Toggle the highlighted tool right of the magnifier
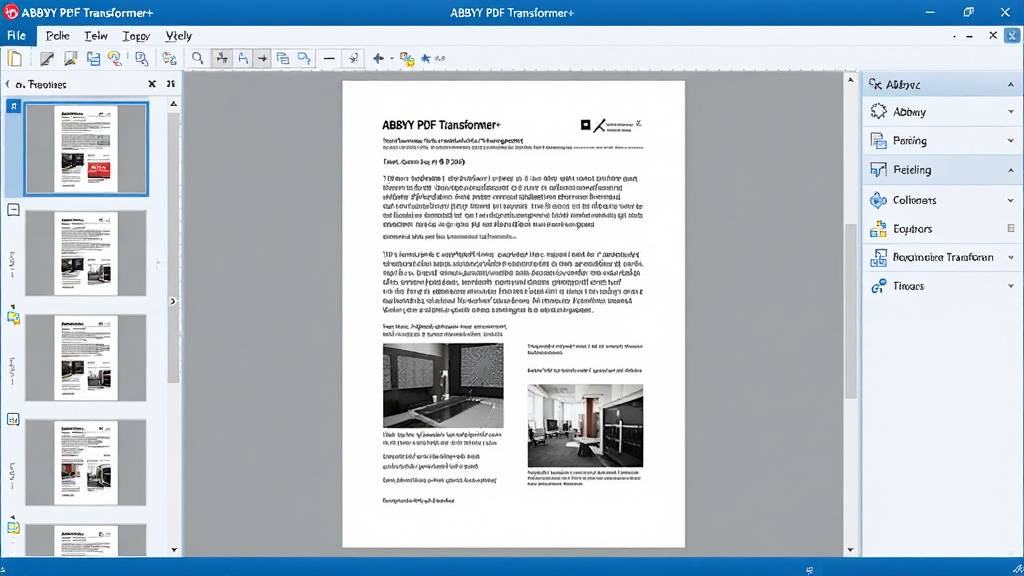Viewport: 1024px width, 576px height. pos(222,58)
